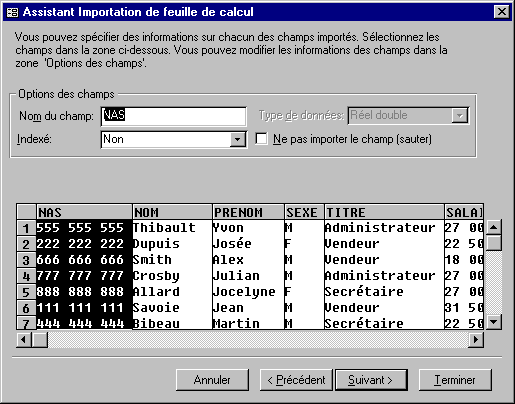
Task: Click horizontal scroll right arrow
Action: 476,340
